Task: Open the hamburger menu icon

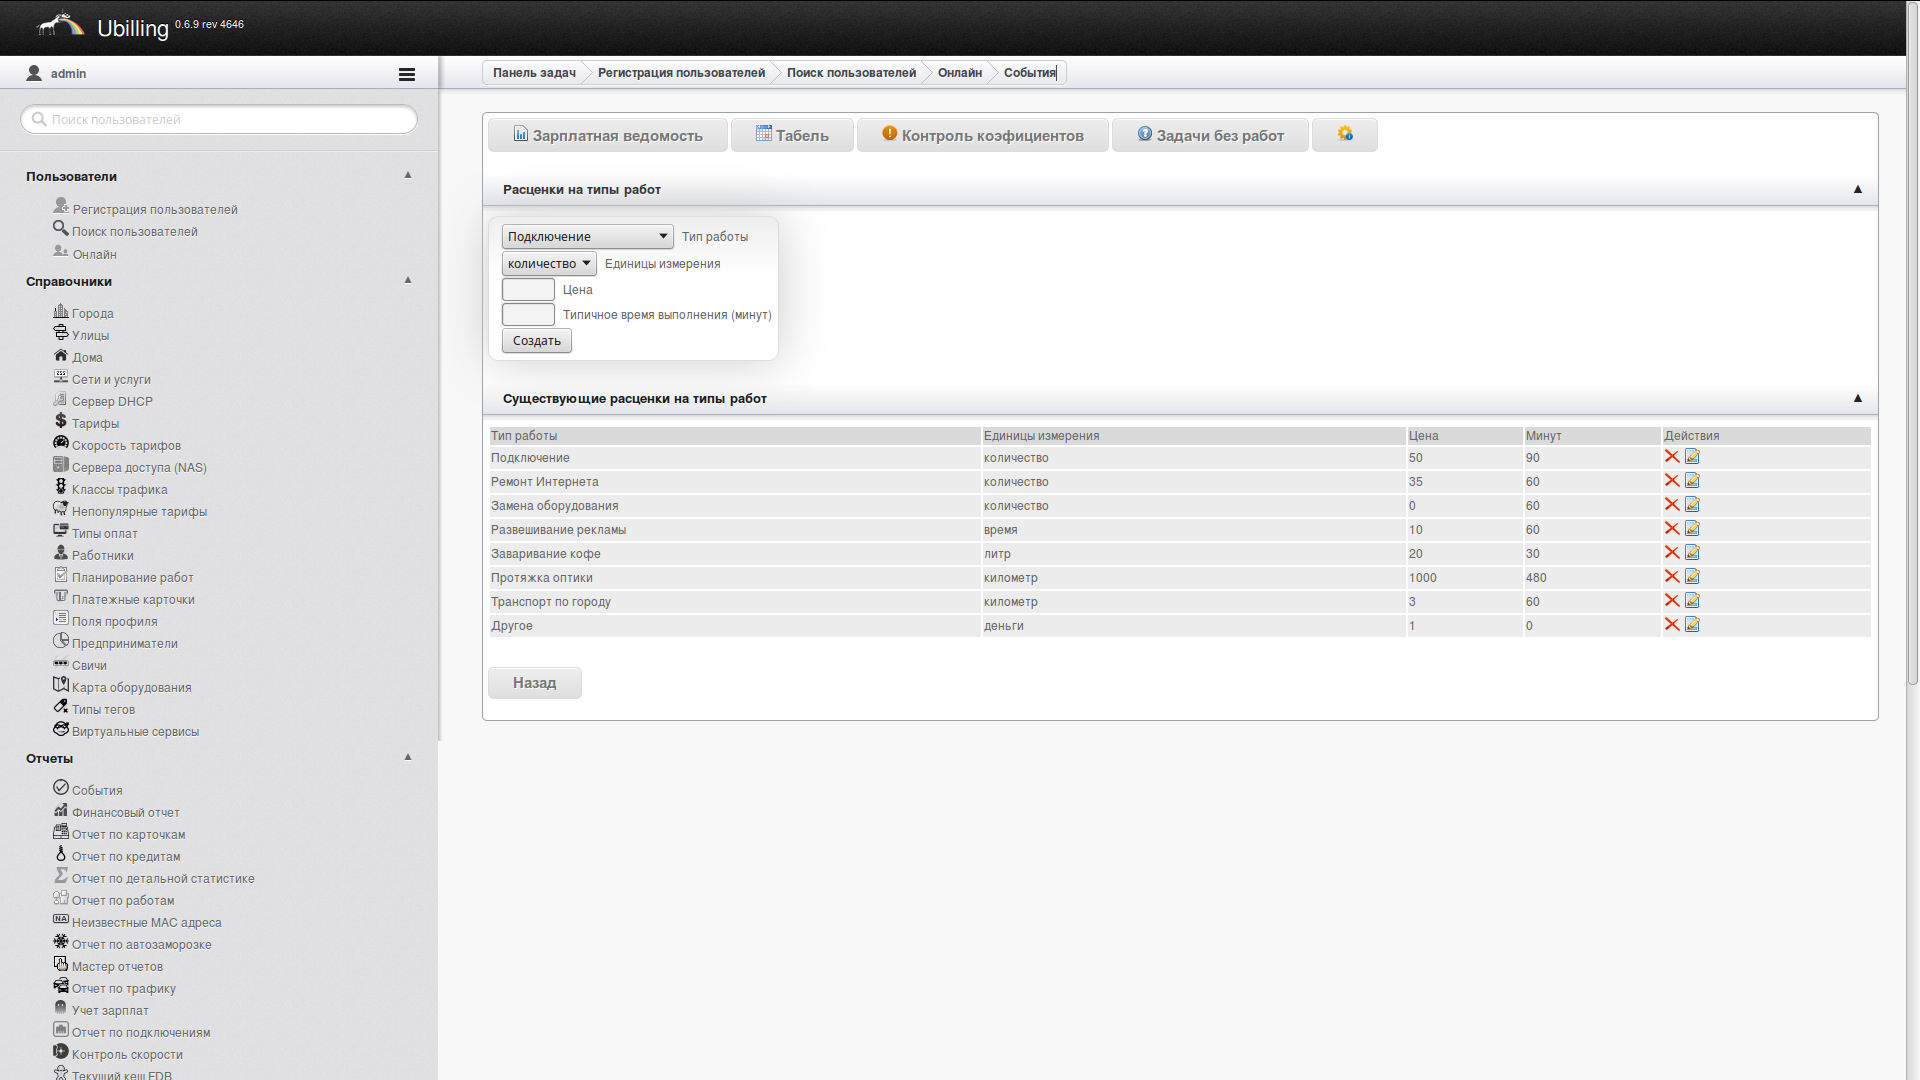Action: [406, 74]
